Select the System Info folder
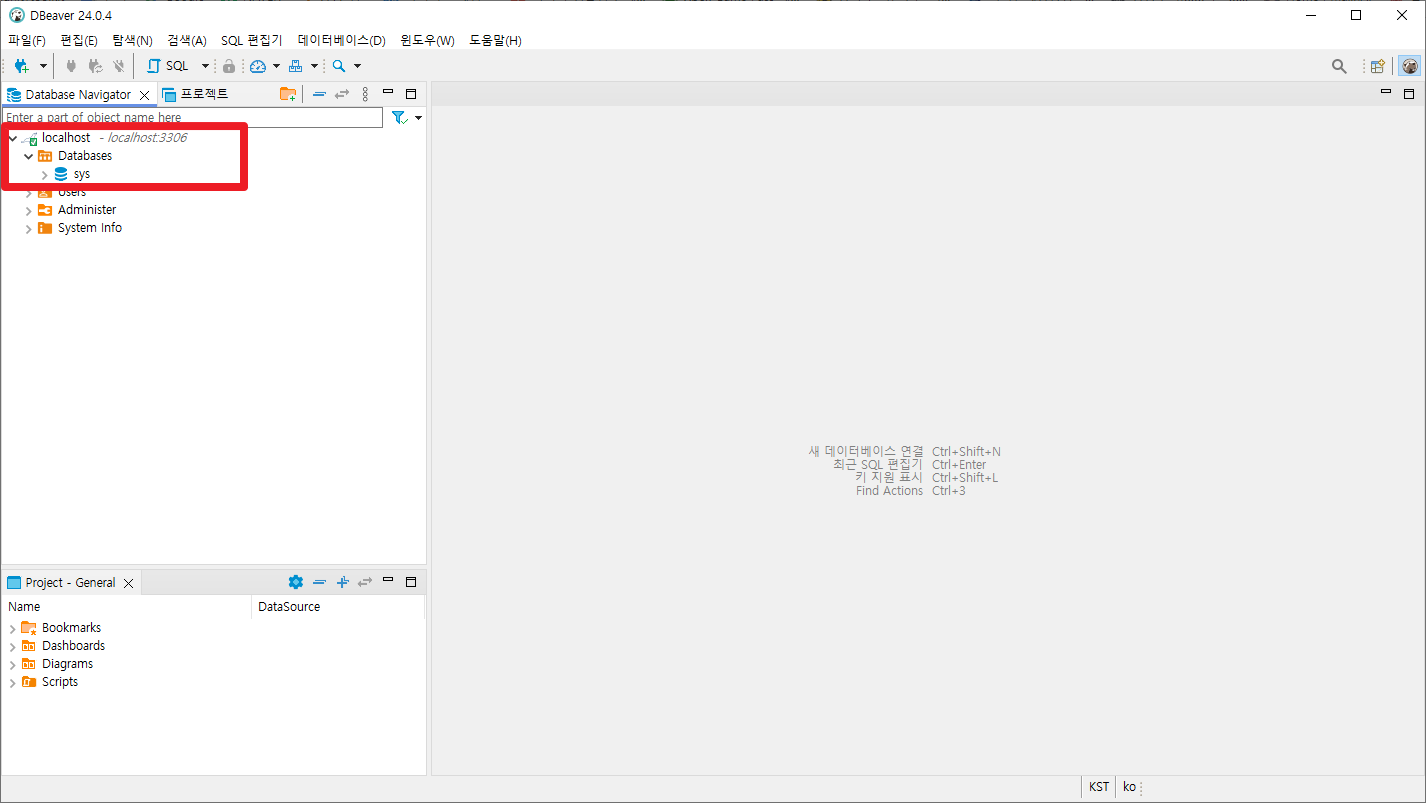Viewport: 1426px width, 803px height. (90, 228)
